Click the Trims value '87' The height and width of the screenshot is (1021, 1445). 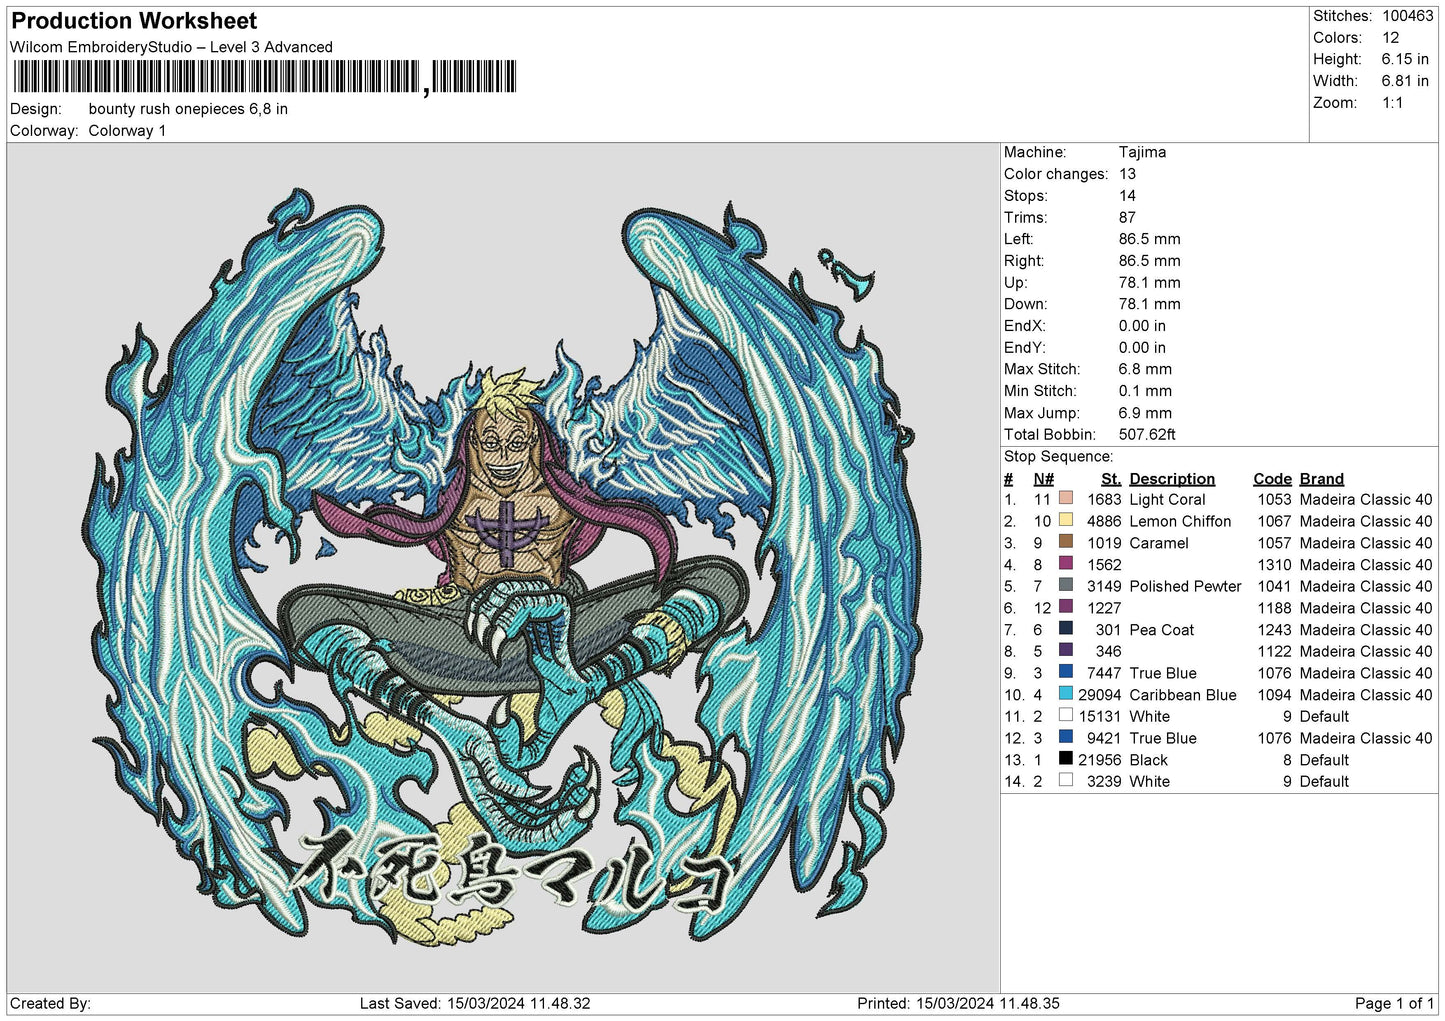point(1127,217)
